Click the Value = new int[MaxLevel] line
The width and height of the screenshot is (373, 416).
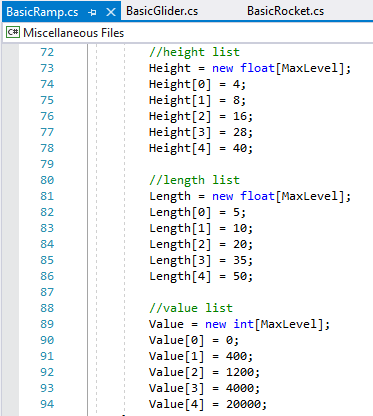[239, 324]
